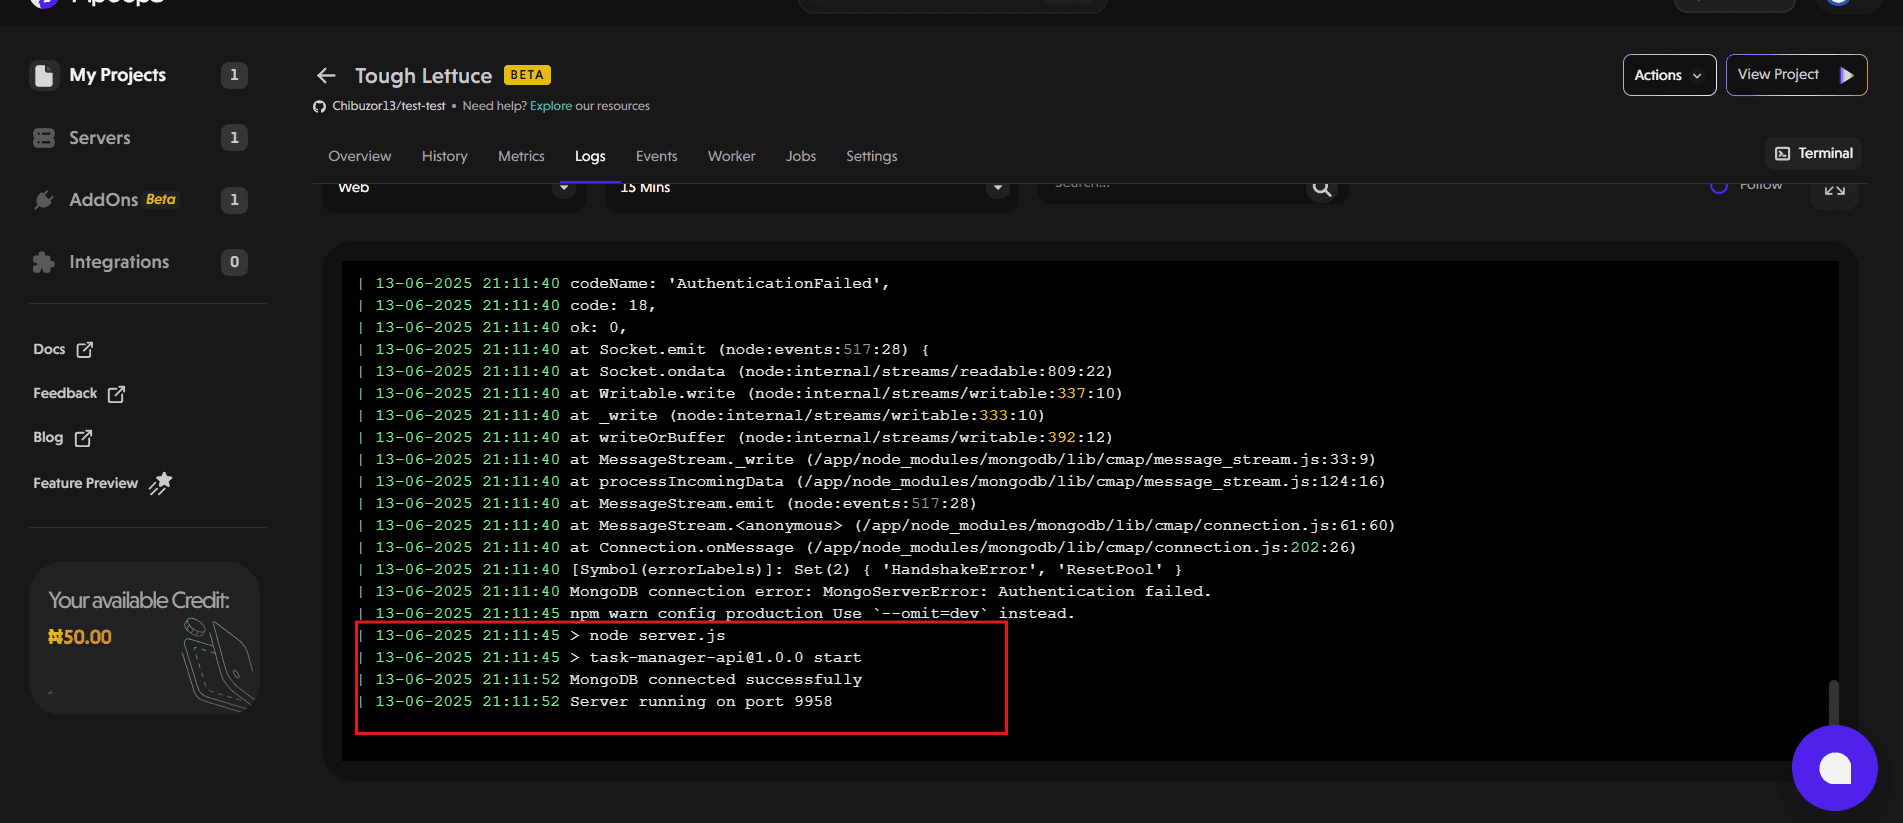1903x823 pixels.
Task: Click the Integrations puzzle icon
Action: [x=44, y=262]
